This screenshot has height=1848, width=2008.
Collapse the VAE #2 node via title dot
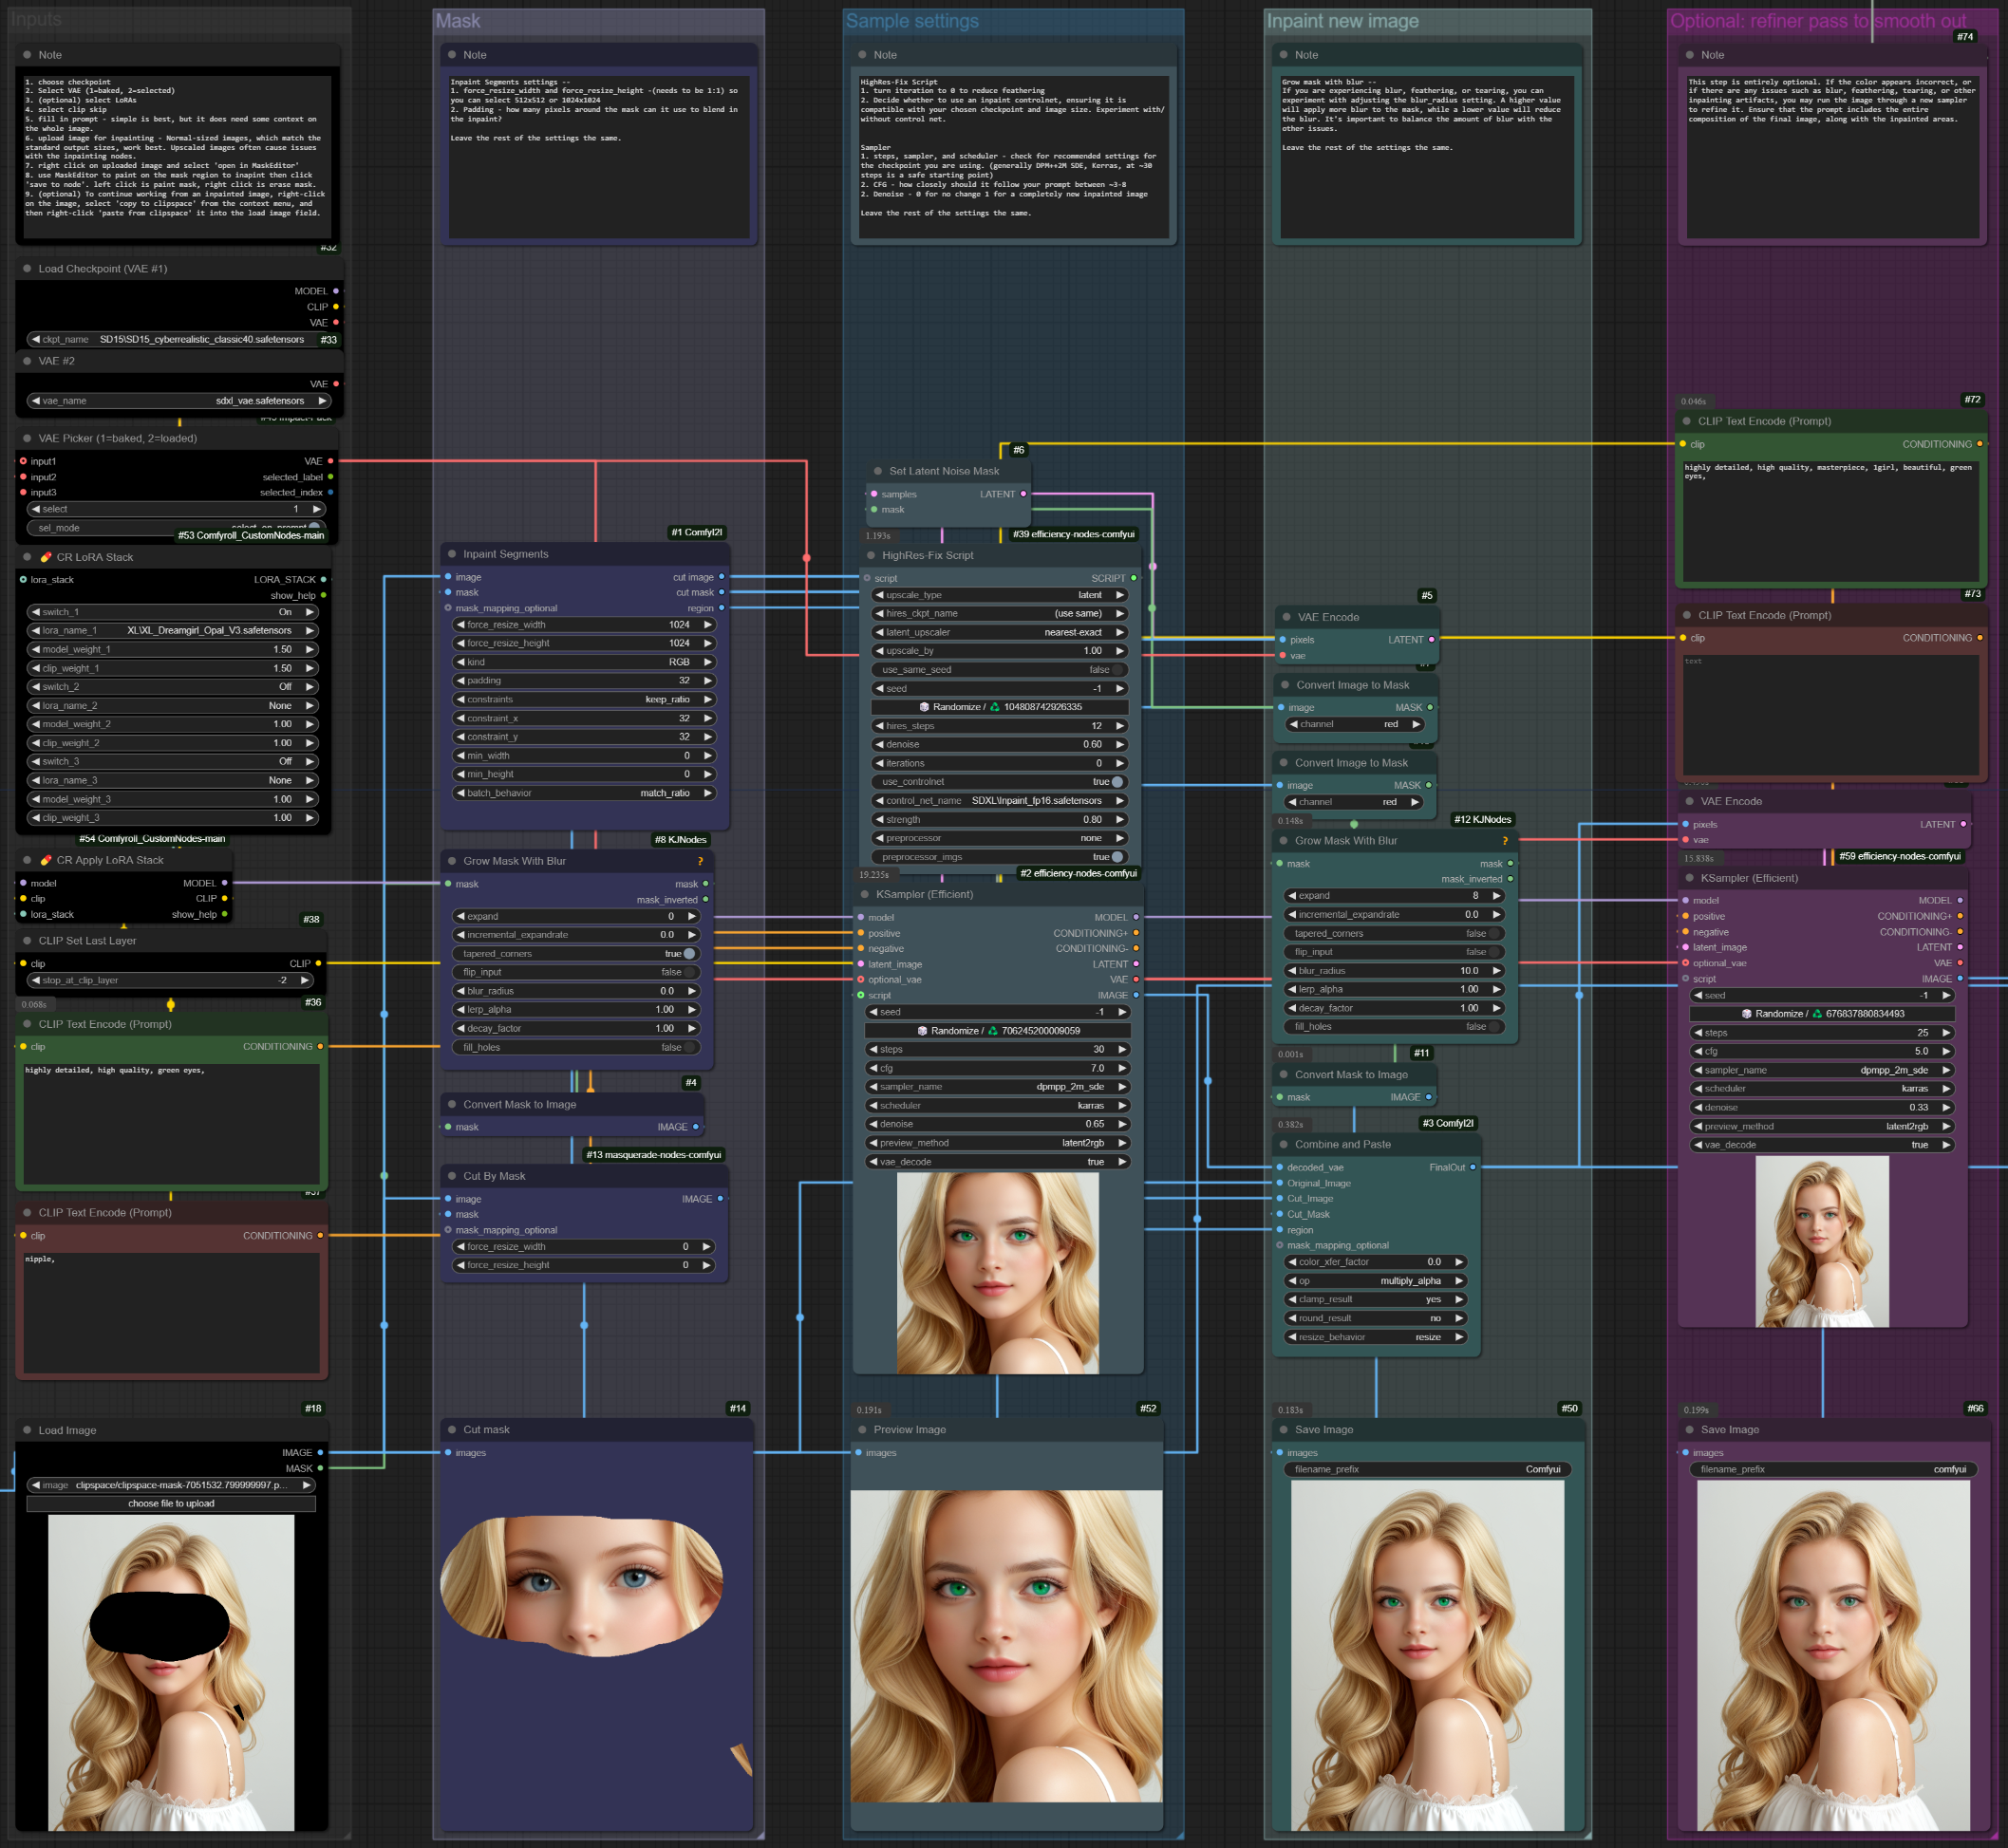click(x=27, y=361)
